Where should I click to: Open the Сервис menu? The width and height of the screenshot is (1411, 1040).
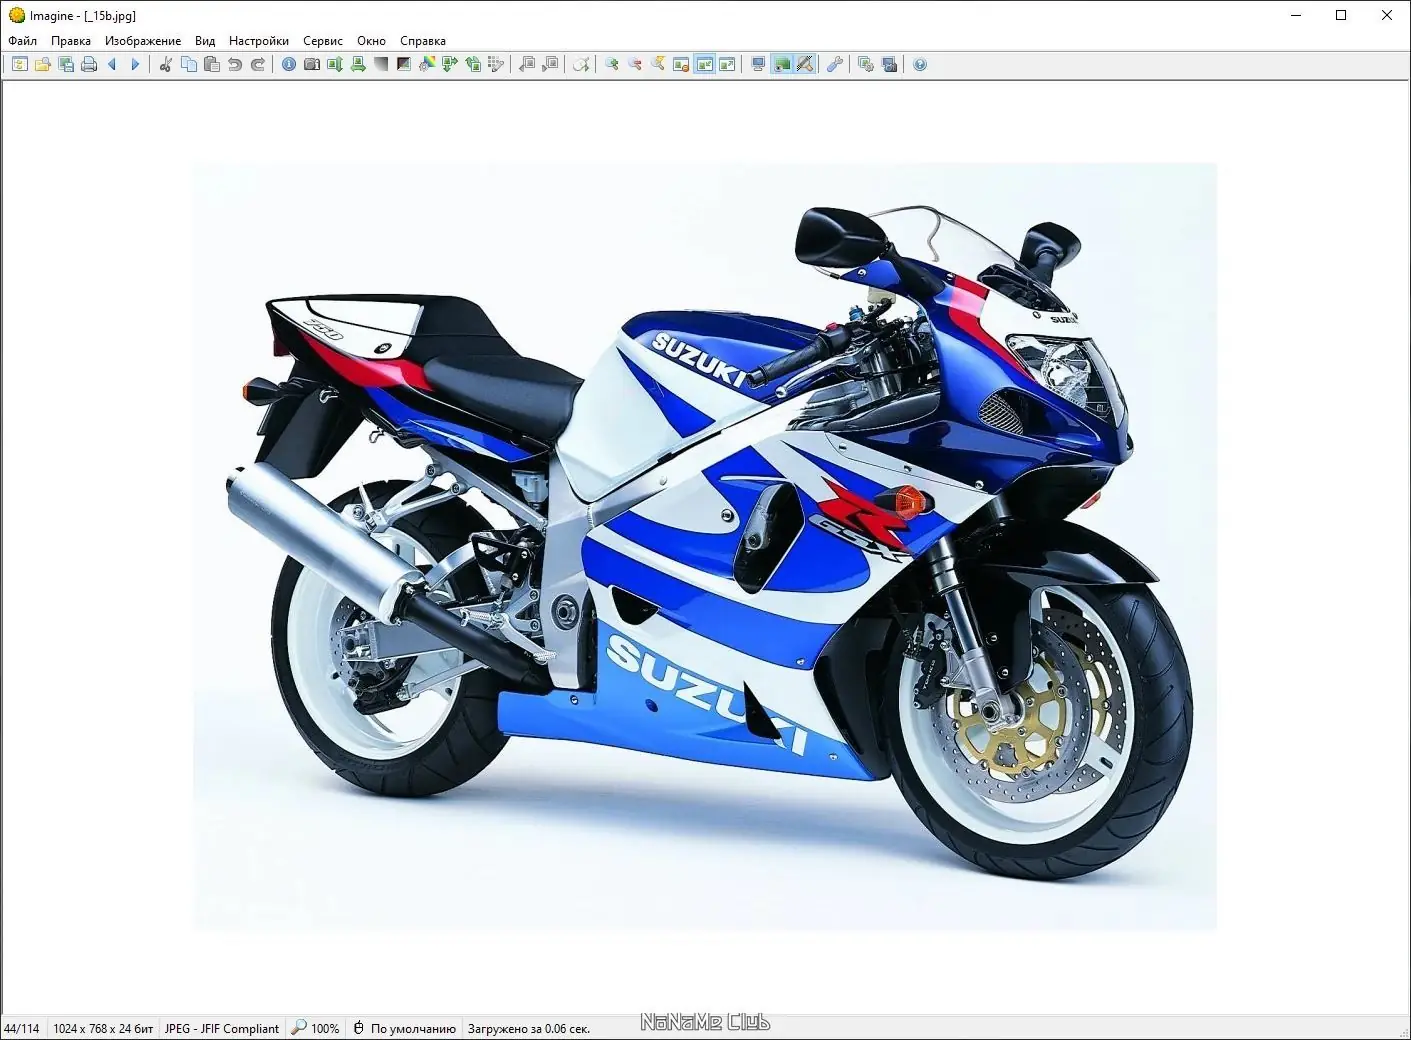pos(323,41)
